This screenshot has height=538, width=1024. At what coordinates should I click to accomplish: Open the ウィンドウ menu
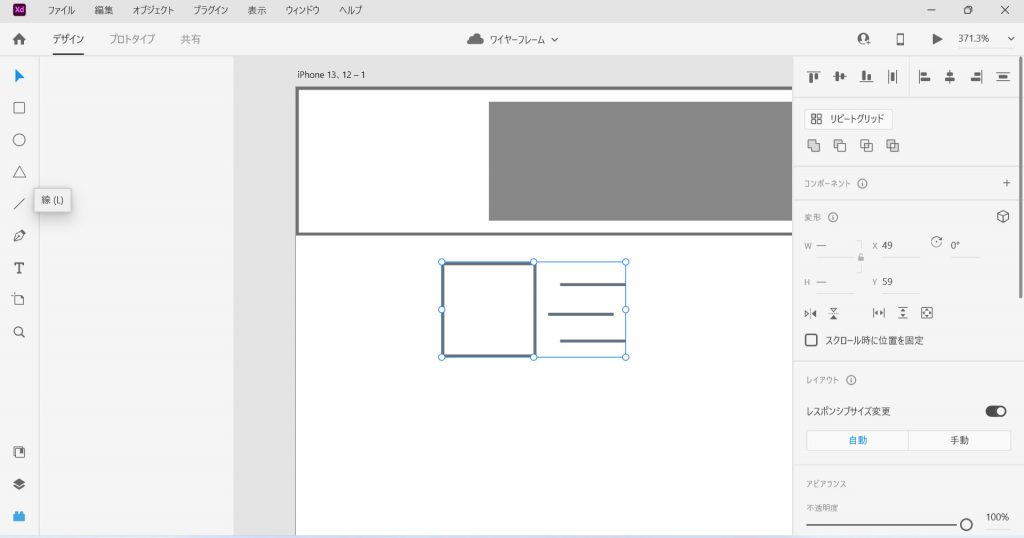[302, 10]
